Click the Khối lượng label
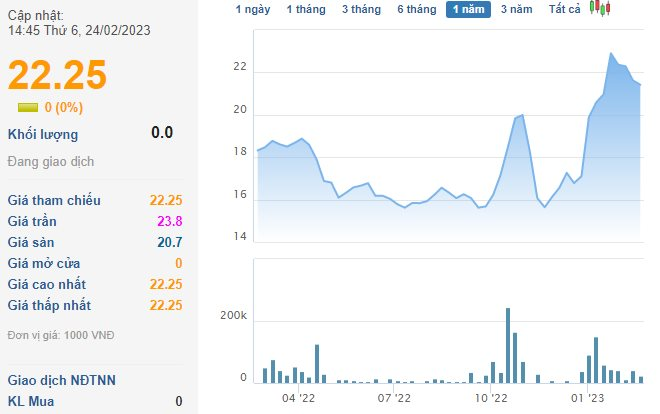The image size is (660, 414). [43, 135]
